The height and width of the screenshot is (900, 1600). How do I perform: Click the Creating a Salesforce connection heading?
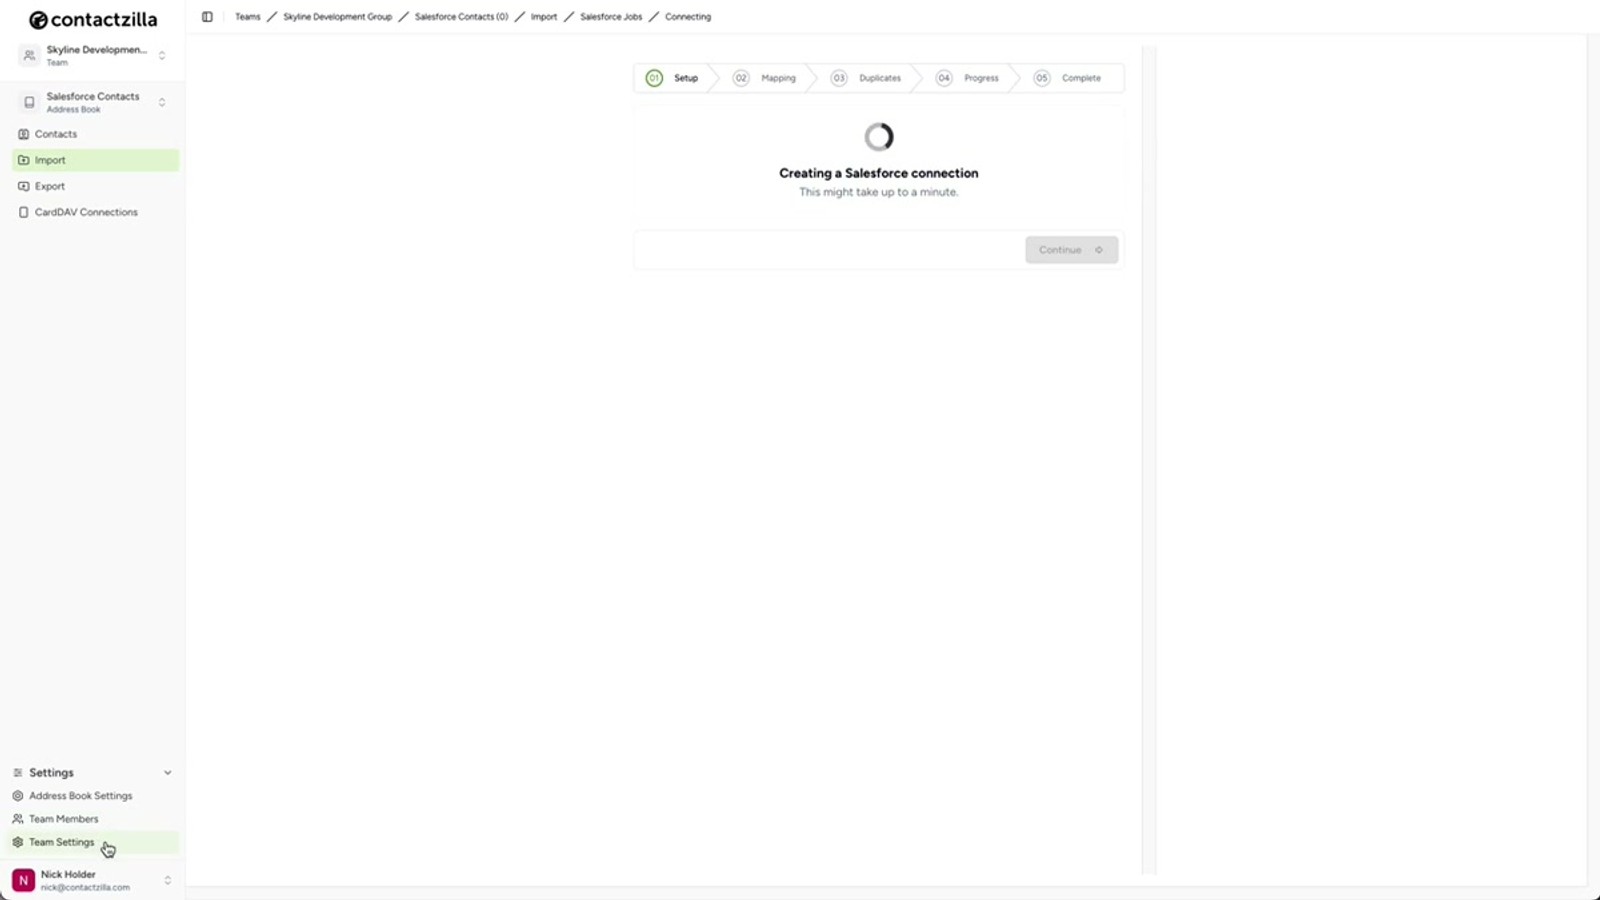[879, 173]
